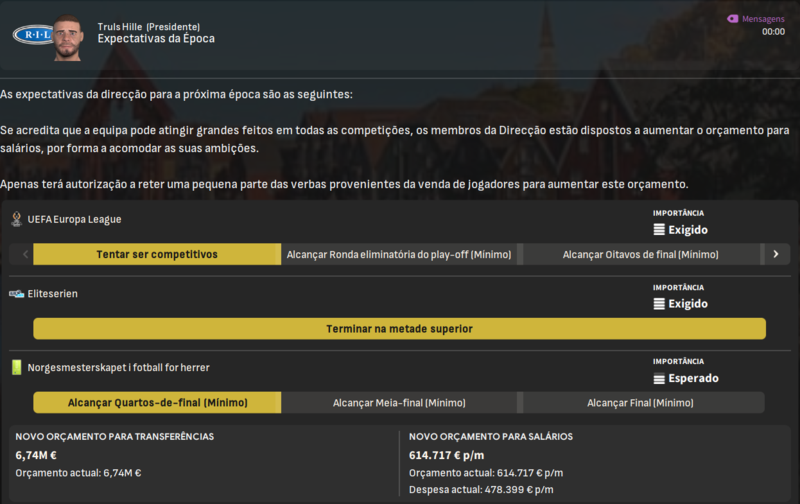Click the Norgesmesterskapet Esperado importance icon
This screenshot has height=504, width=800.
click(x=659, y=379)
